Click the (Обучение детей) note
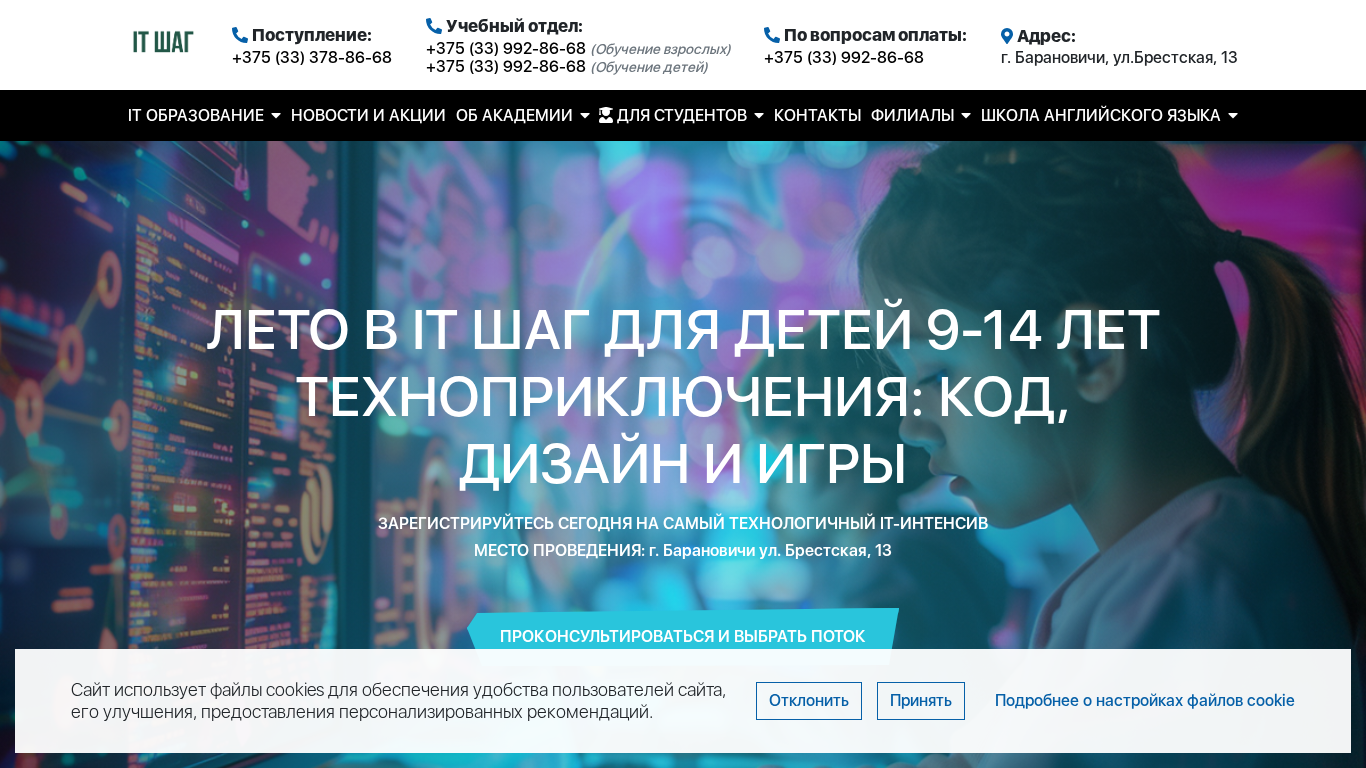The image size is (1366, 768). 649,67
